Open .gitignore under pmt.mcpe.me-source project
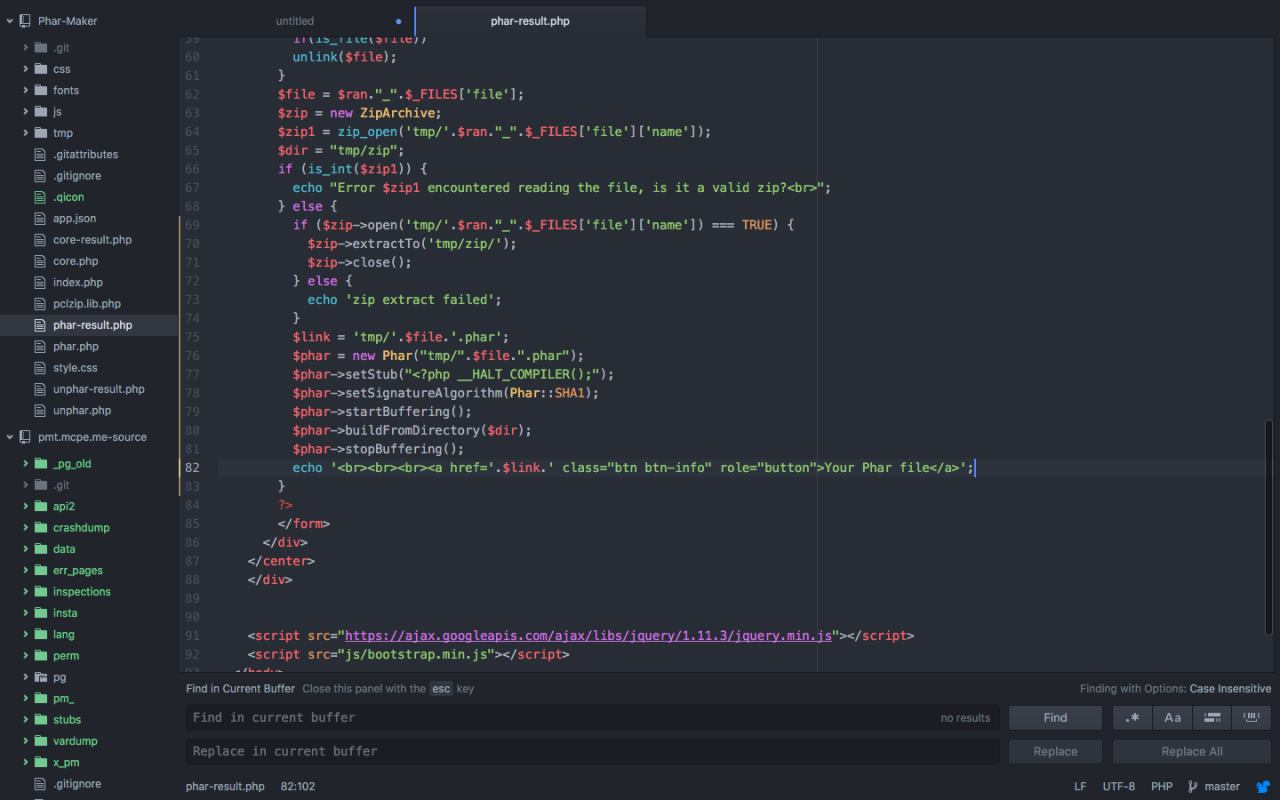1280x800 pixels. click(77, 784)
